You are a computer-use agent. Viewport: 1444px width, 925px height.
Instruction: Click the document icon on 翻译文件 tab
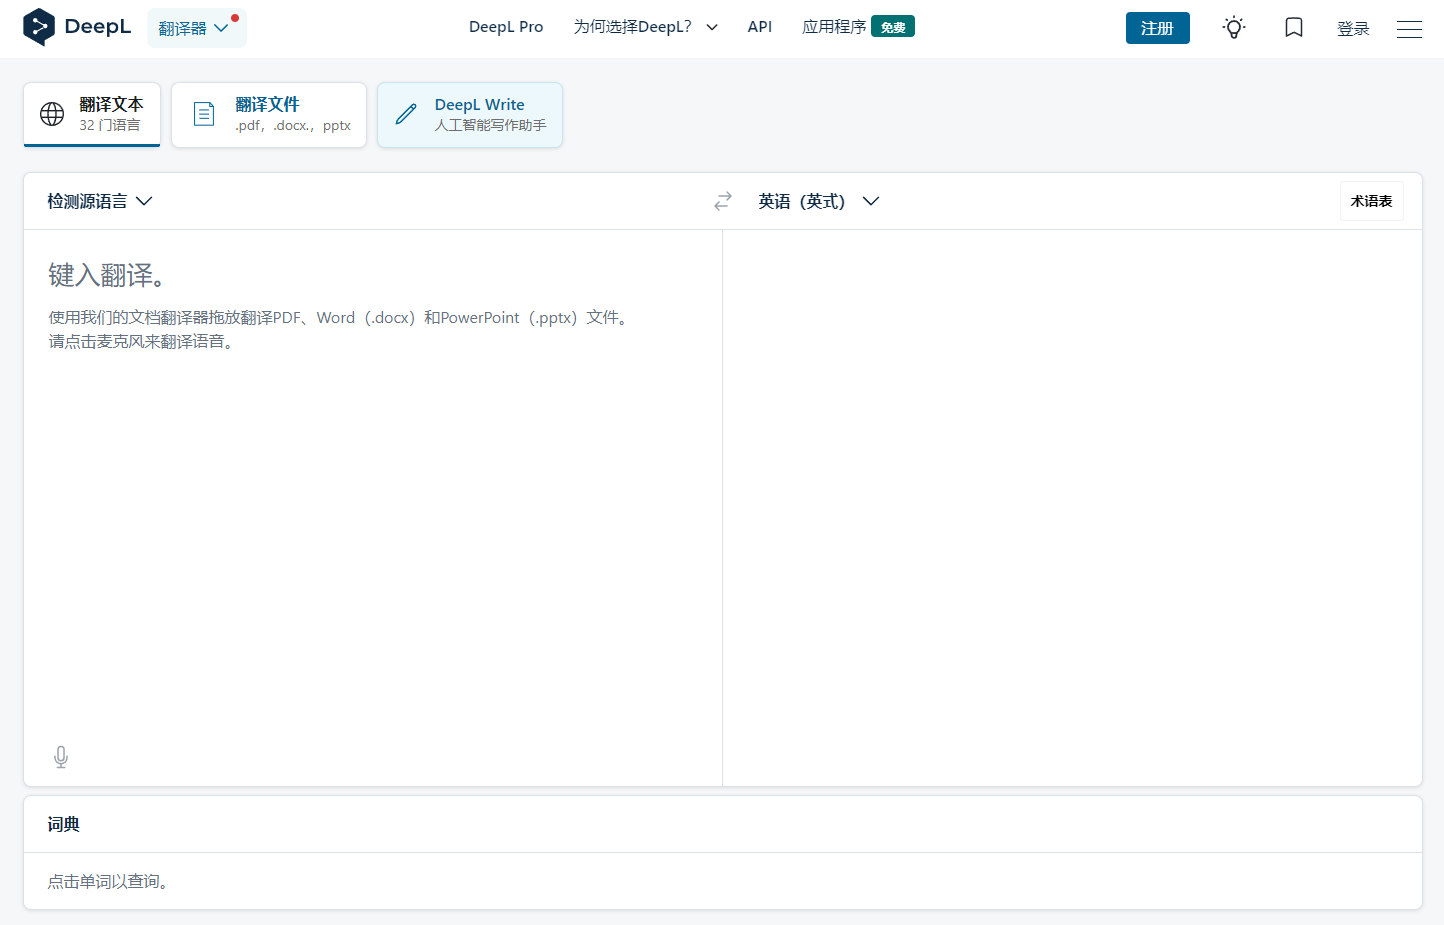click(x=204, y=114)
